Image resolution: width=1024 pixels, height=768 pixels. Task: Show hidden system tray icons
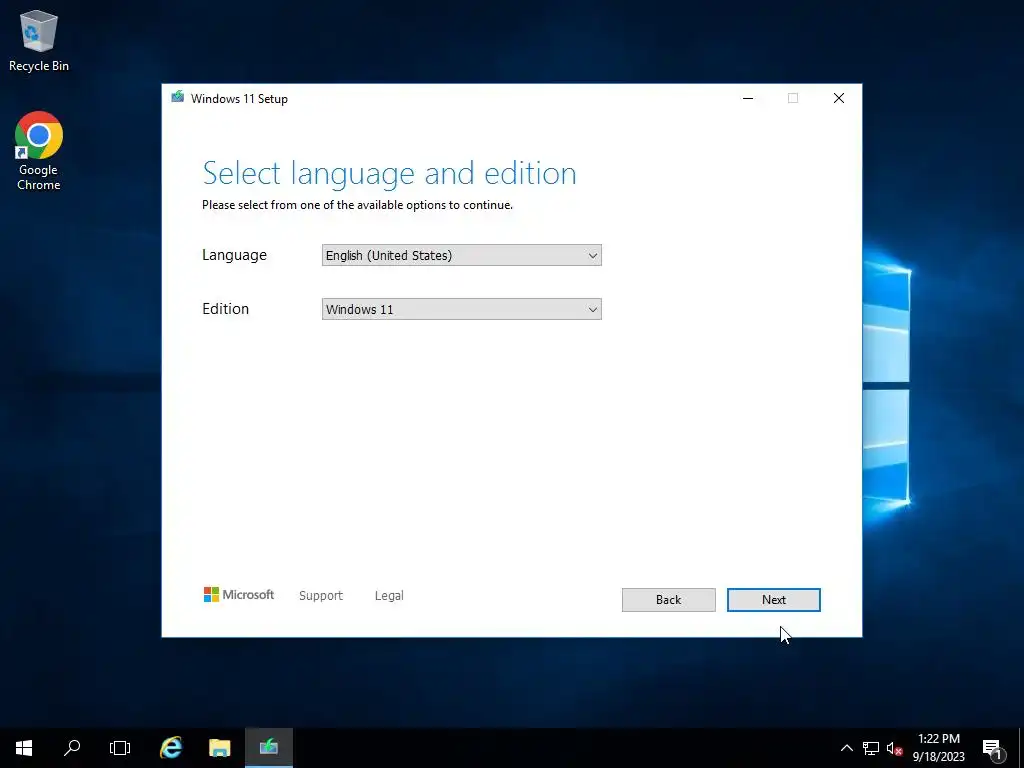846,748
